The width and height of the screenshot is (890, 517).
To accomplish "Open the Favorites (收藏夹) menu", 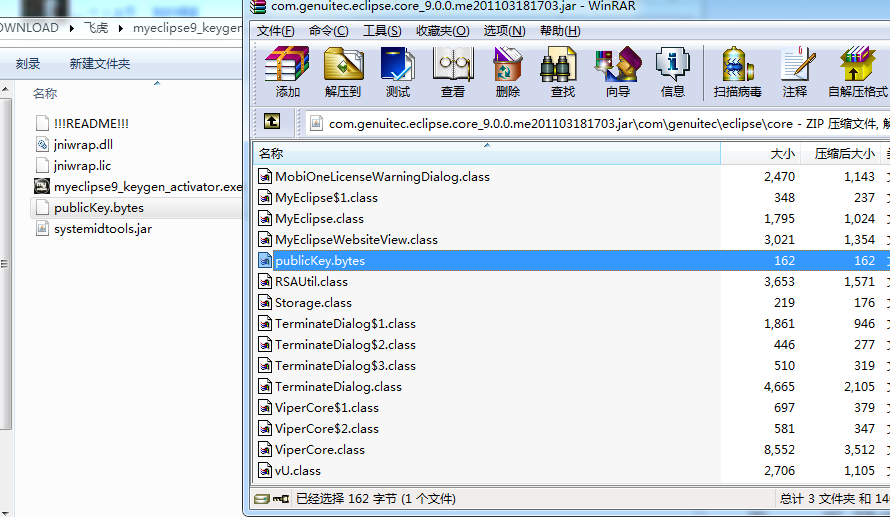I will coord(442,31).
